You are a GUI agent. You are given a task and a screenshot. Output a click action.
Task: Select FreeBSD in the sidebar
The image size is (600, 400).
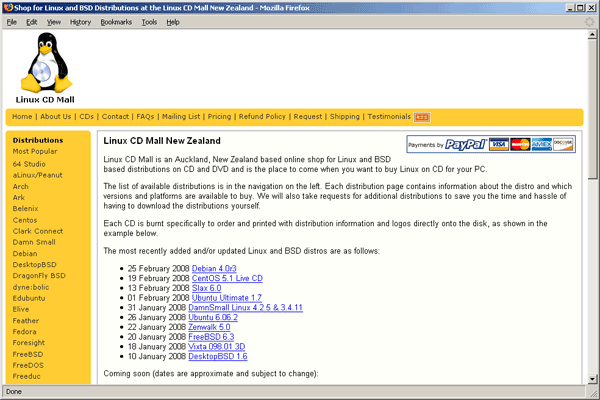[x=28, y=354]
